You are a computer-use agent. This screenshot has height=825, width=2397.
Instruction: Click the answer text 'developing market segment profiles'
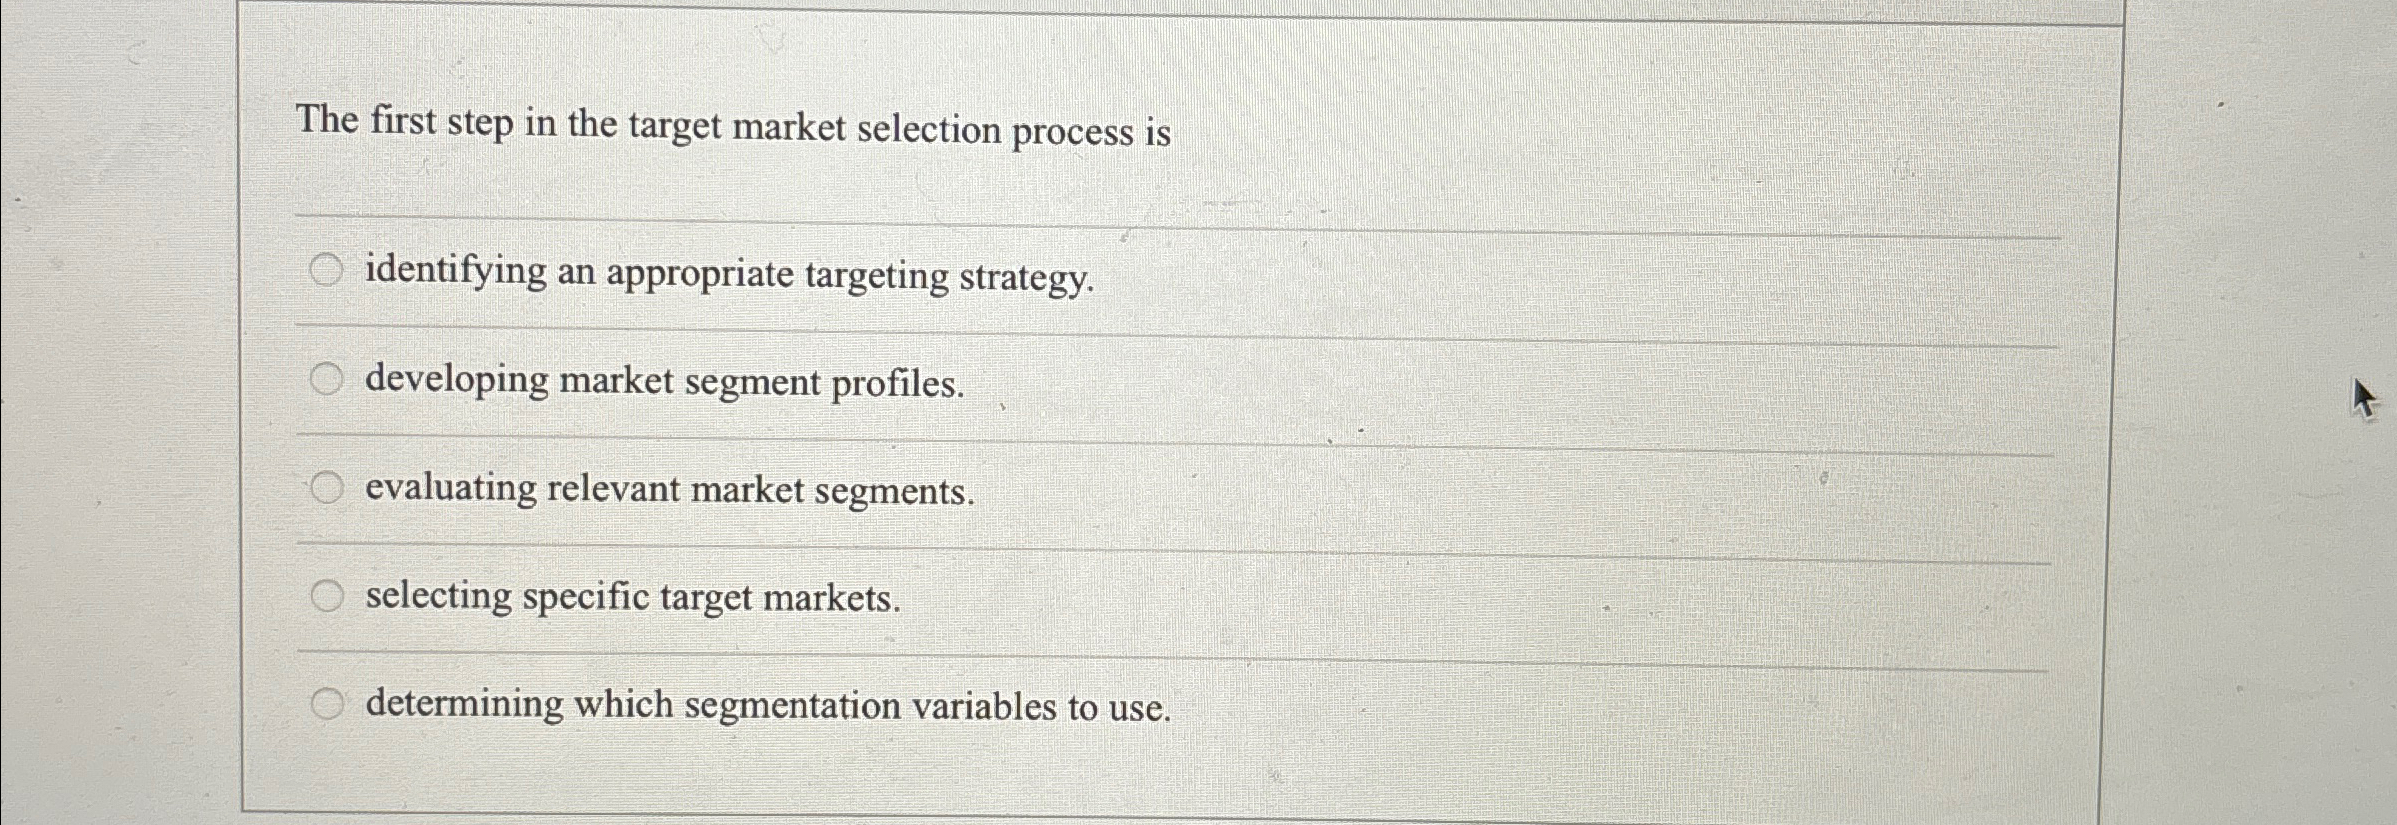coord(663,381)
